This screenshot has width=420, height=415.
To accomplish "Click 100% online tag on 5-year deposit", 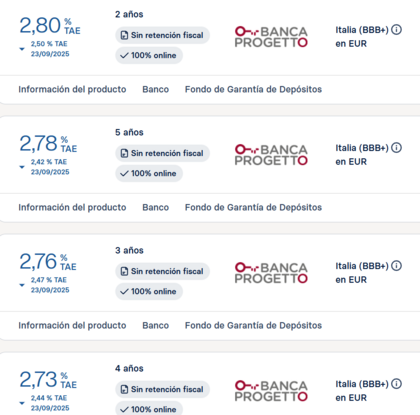I will tap(149, 173).
